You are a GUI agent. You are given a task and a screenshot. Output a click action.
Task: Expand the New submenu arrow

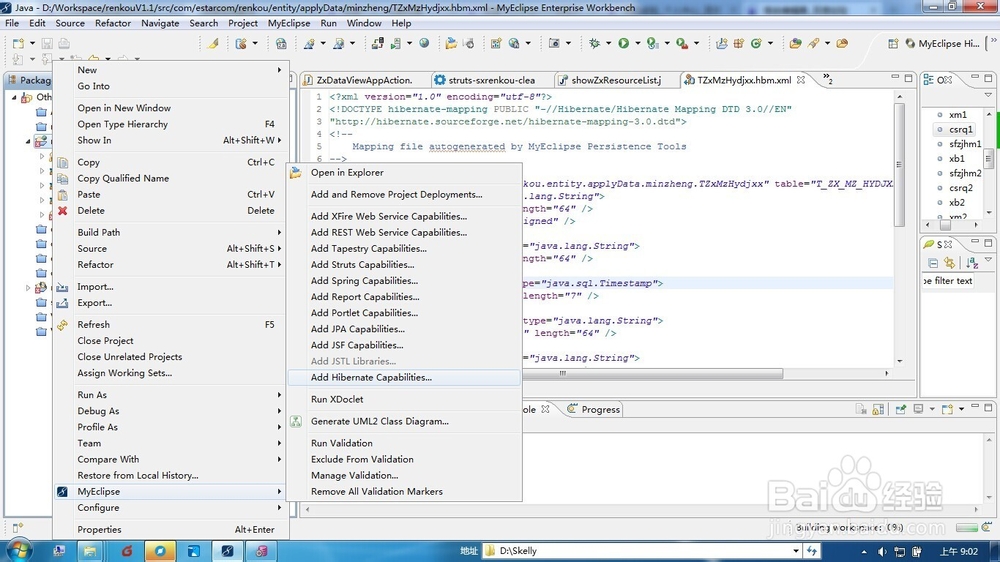[279, 70]
